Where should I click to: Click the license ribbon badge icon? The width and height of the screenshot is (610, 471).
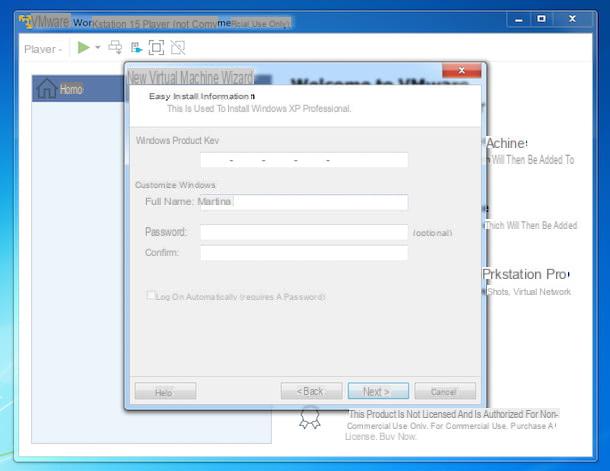click(x=310, y=418)
